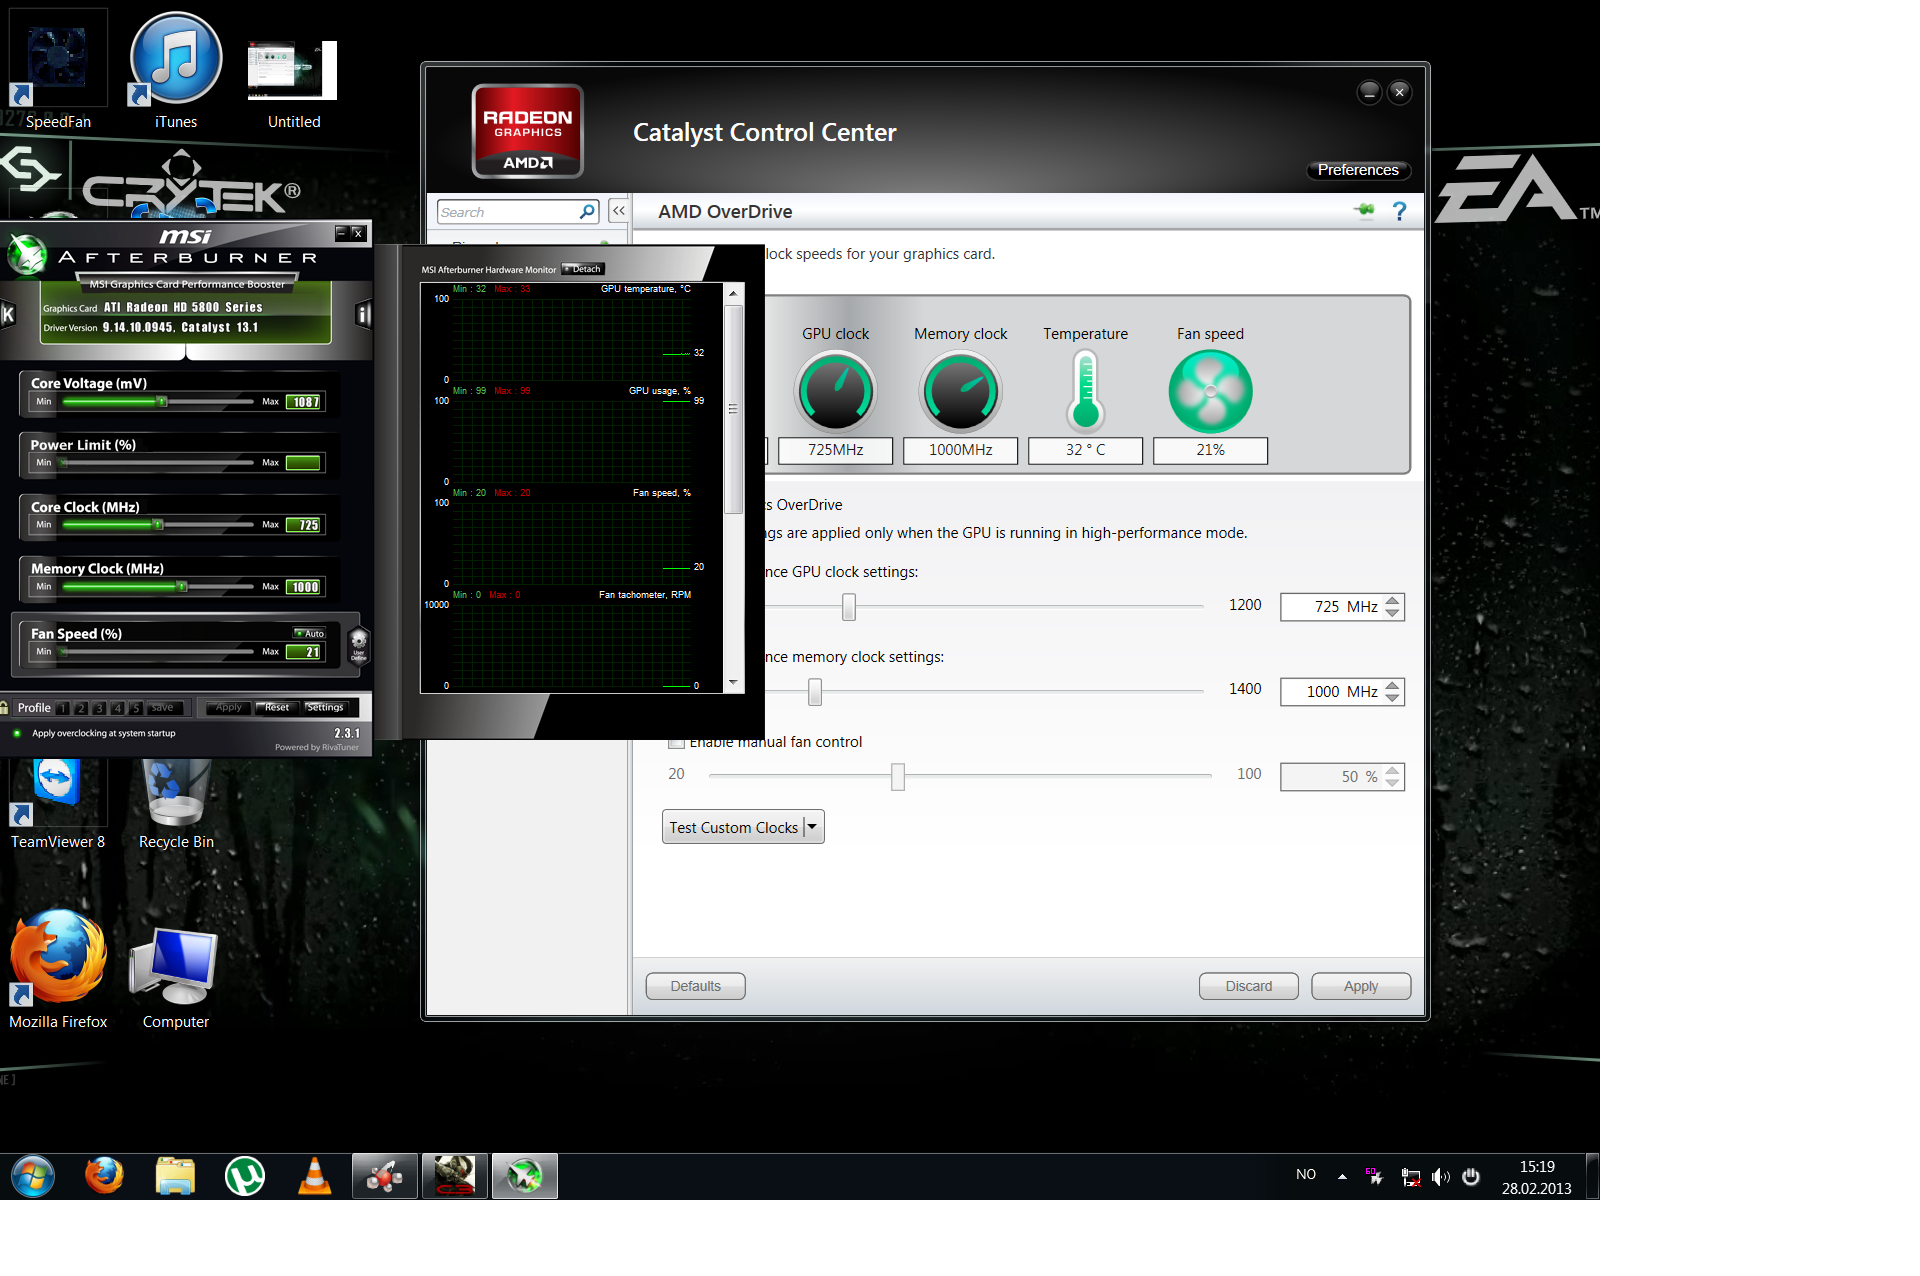
Task: Open the Windows Start menu orb
Action: point(33,1176)
